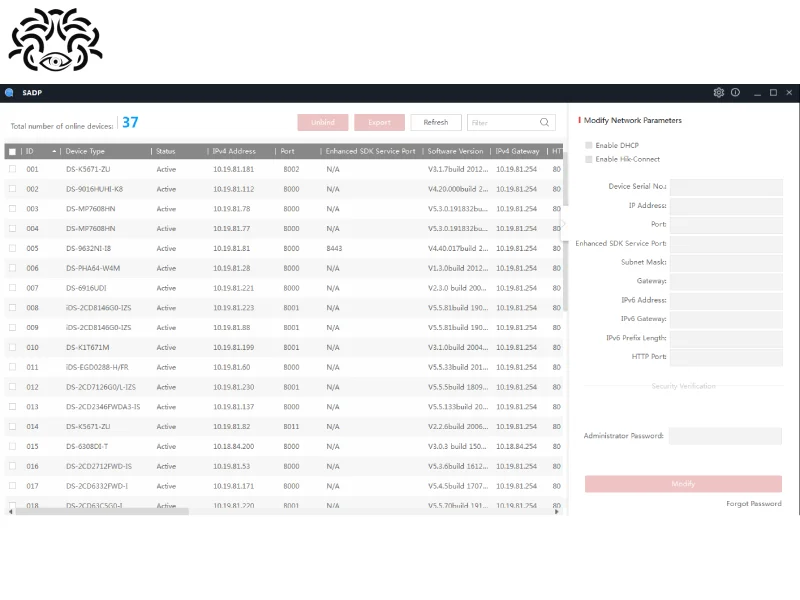The image size is (800, 600).
Task: Click the ID column sort arrow
Action: (x=54, y=151)
